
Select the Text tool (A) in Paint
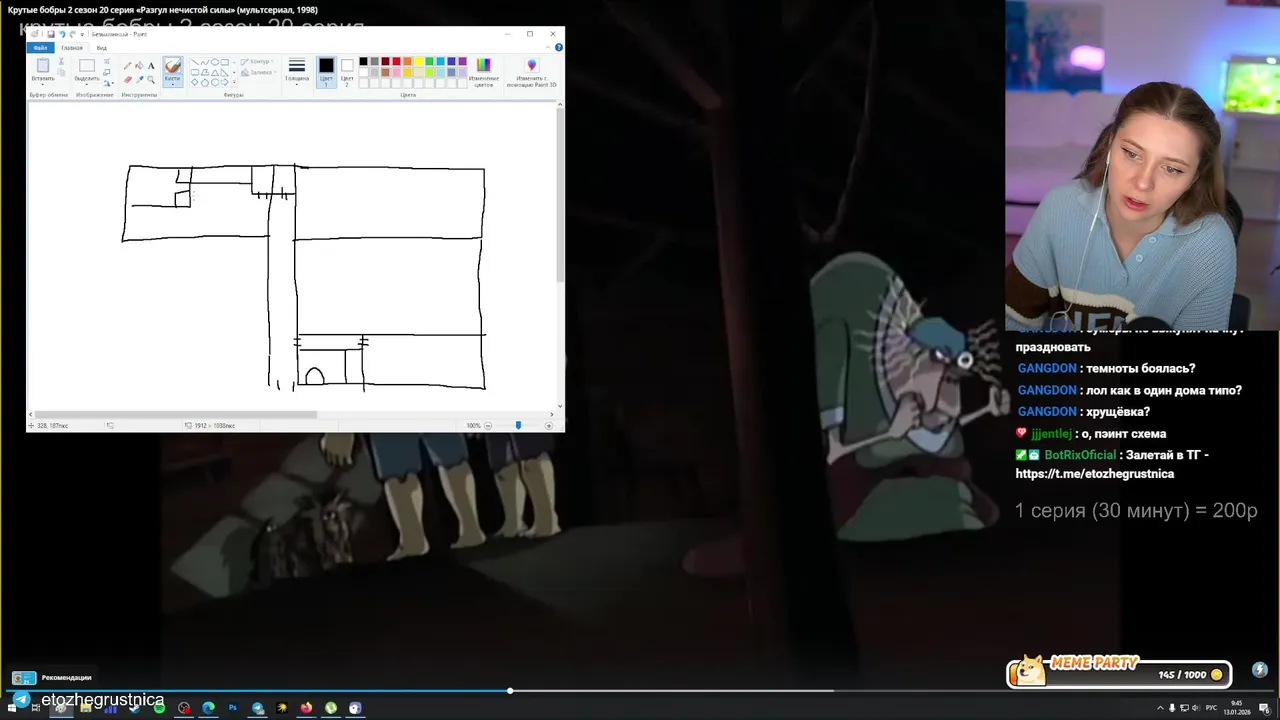click(151, 66)
